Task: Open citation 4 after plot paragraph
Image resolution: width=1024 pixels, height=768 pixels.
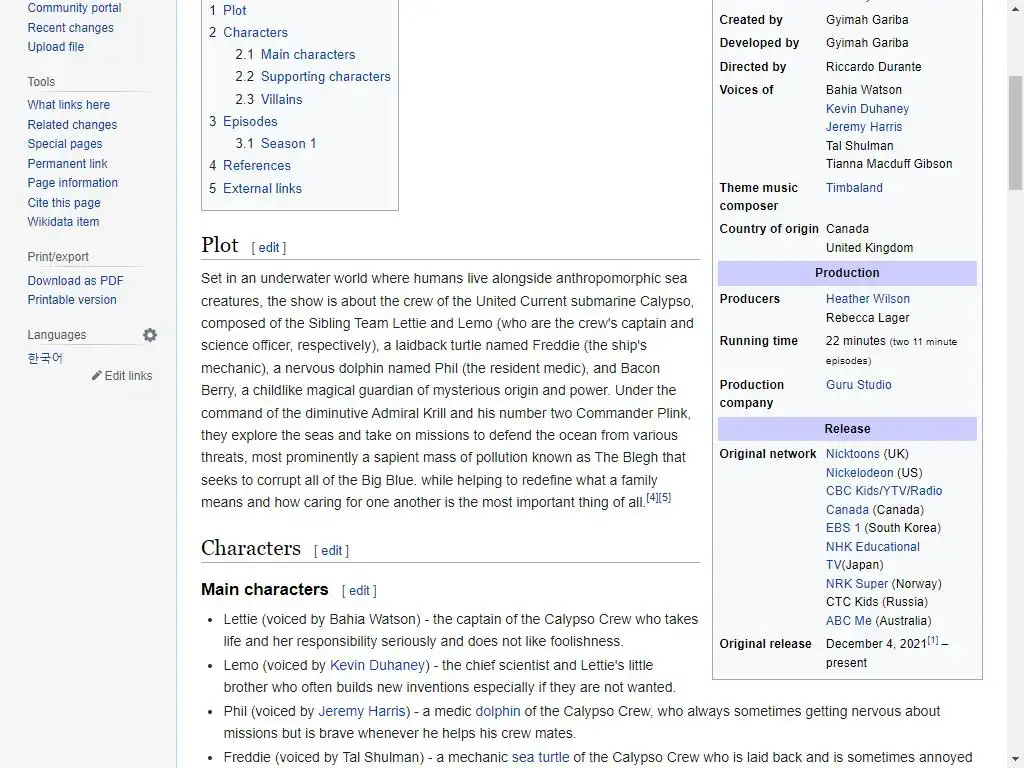Action: [x=652, y=498]
